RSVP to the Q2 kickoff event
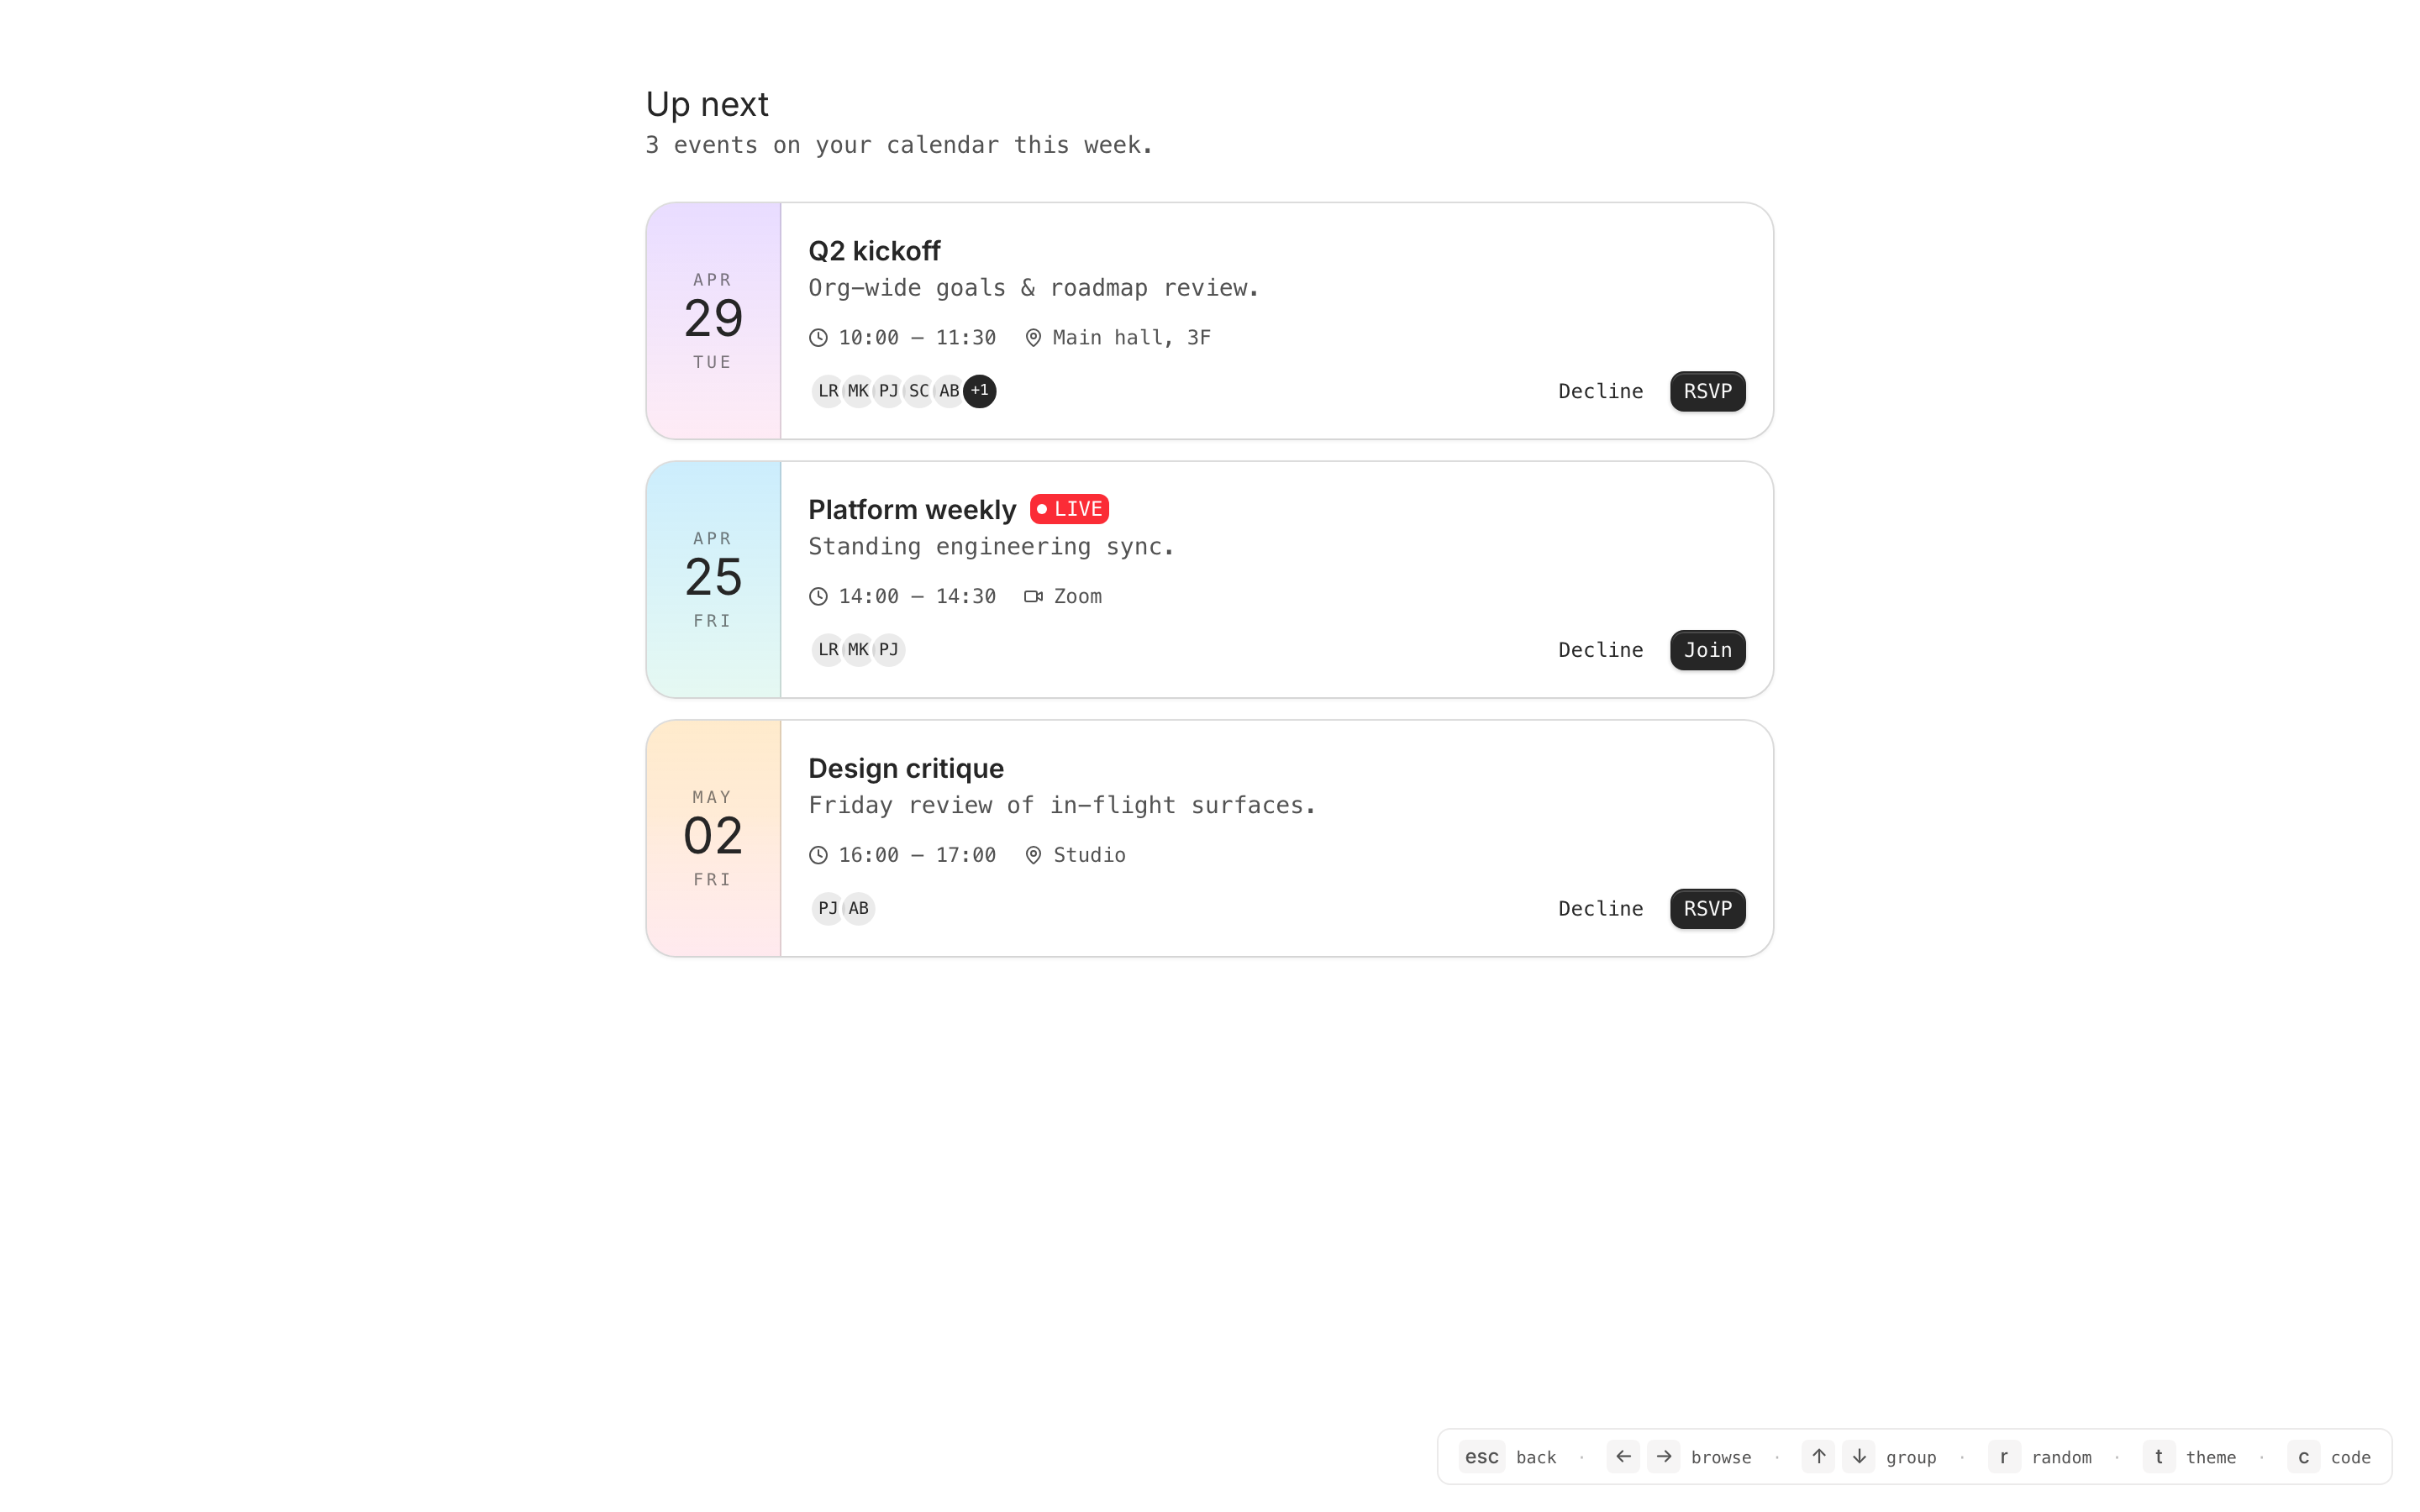Screen dimensions: 2420x1512 pos(1707,391)
